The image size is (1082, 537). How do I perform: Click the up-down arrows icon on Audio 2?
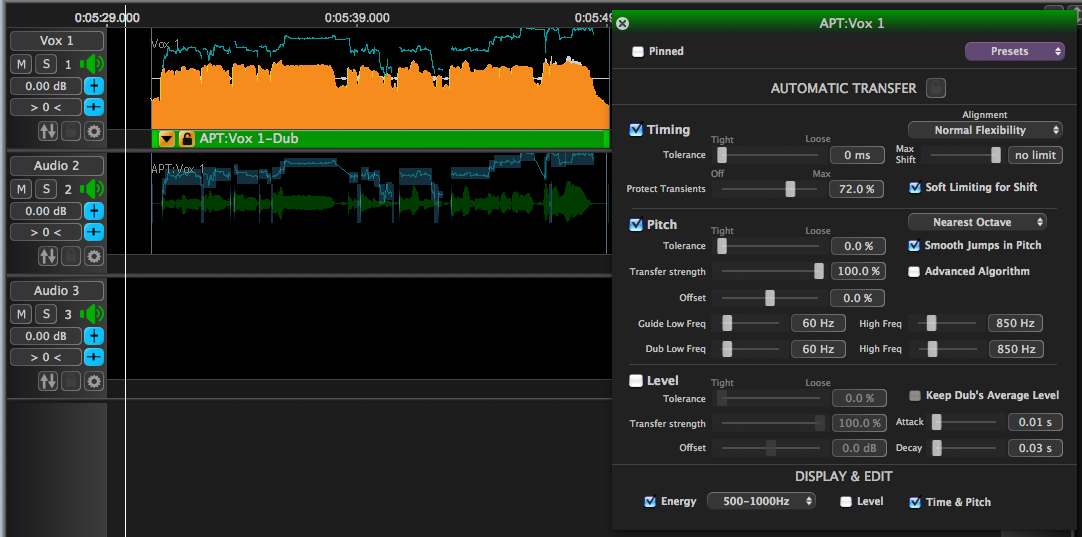[48, 256]
